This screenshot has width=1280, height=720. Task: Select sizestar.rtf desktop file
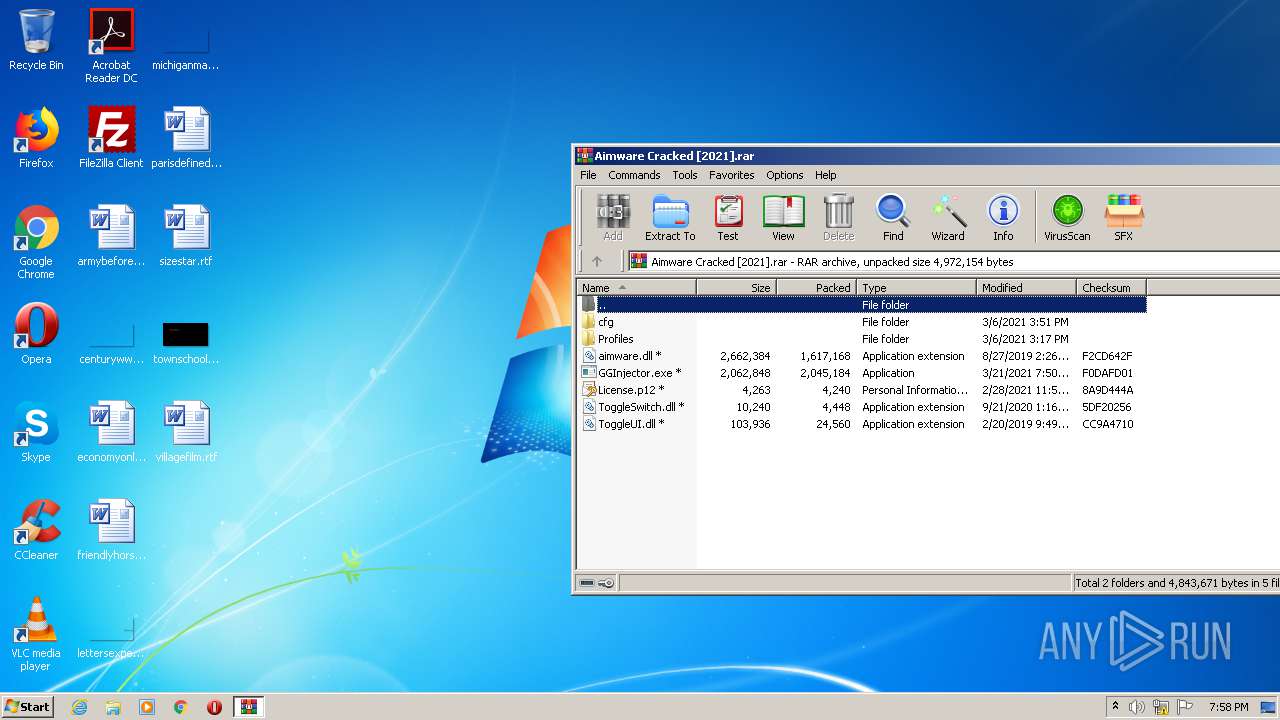click(186, 236)
